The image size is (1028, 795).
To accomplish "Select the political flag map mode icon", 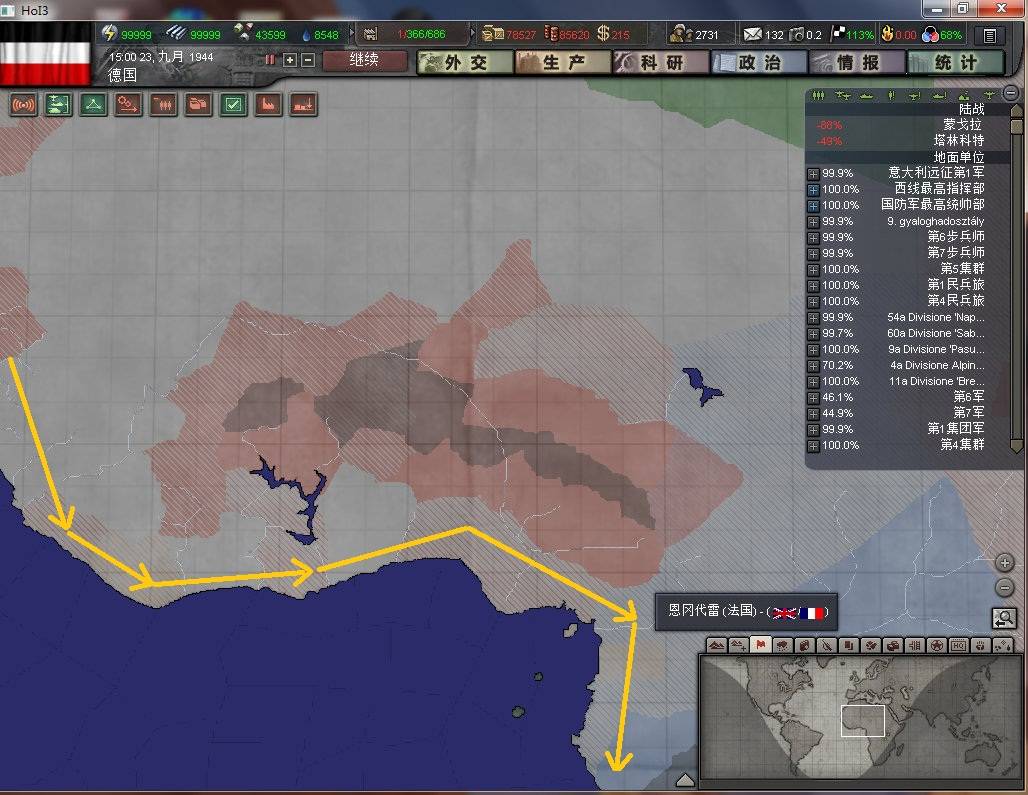I will click(761, 646).
